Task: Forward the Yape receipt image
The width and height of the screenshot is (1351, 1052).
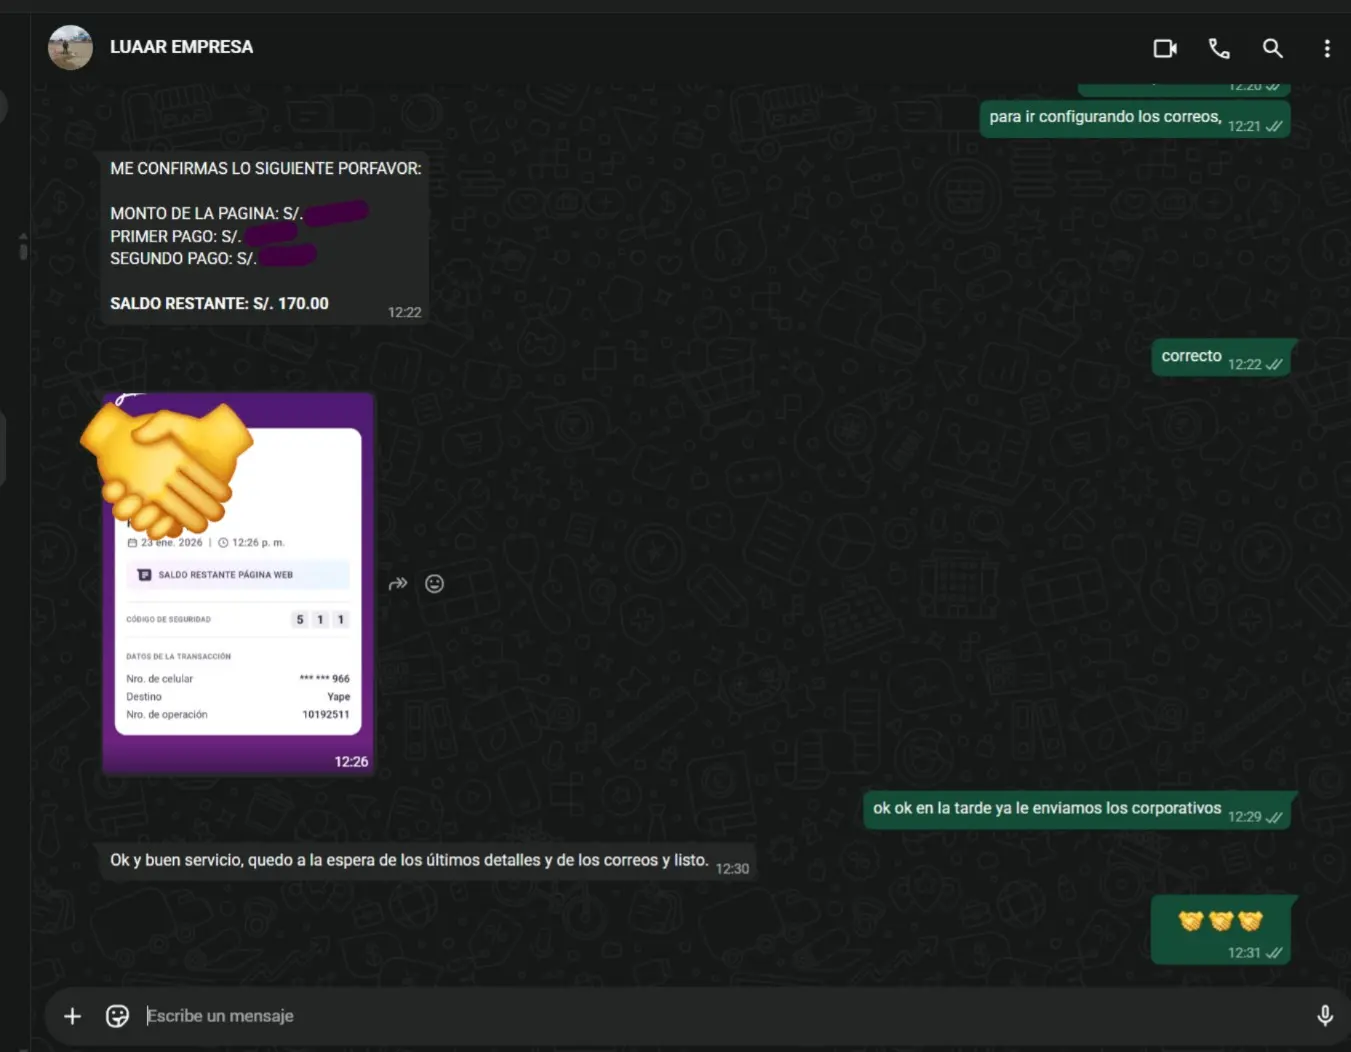Action: click(398, 584)
